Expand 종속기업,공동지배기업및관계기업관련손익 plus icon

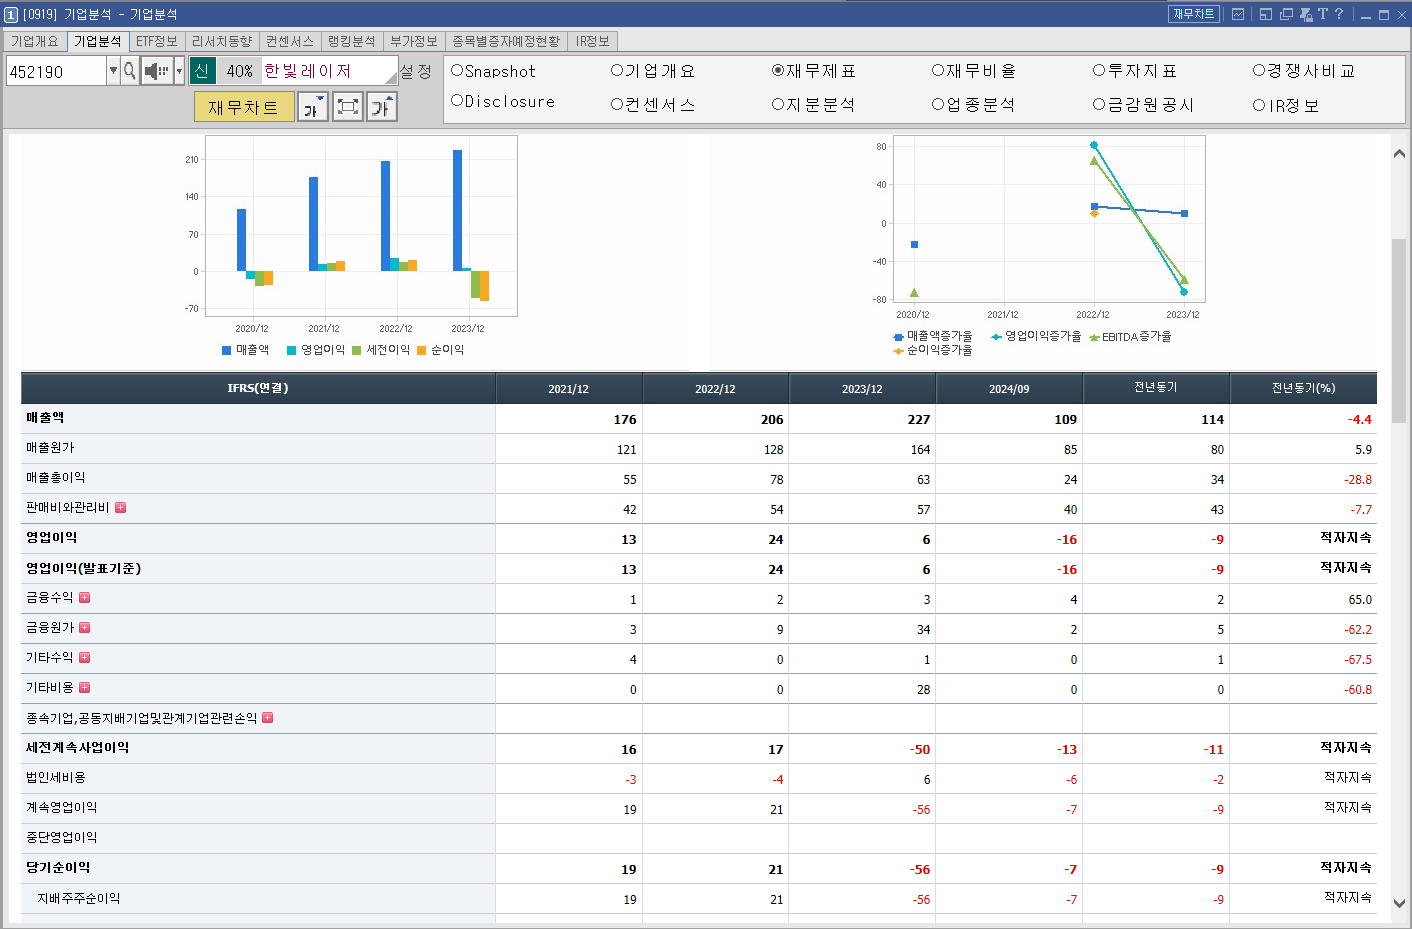pos(268,718)
